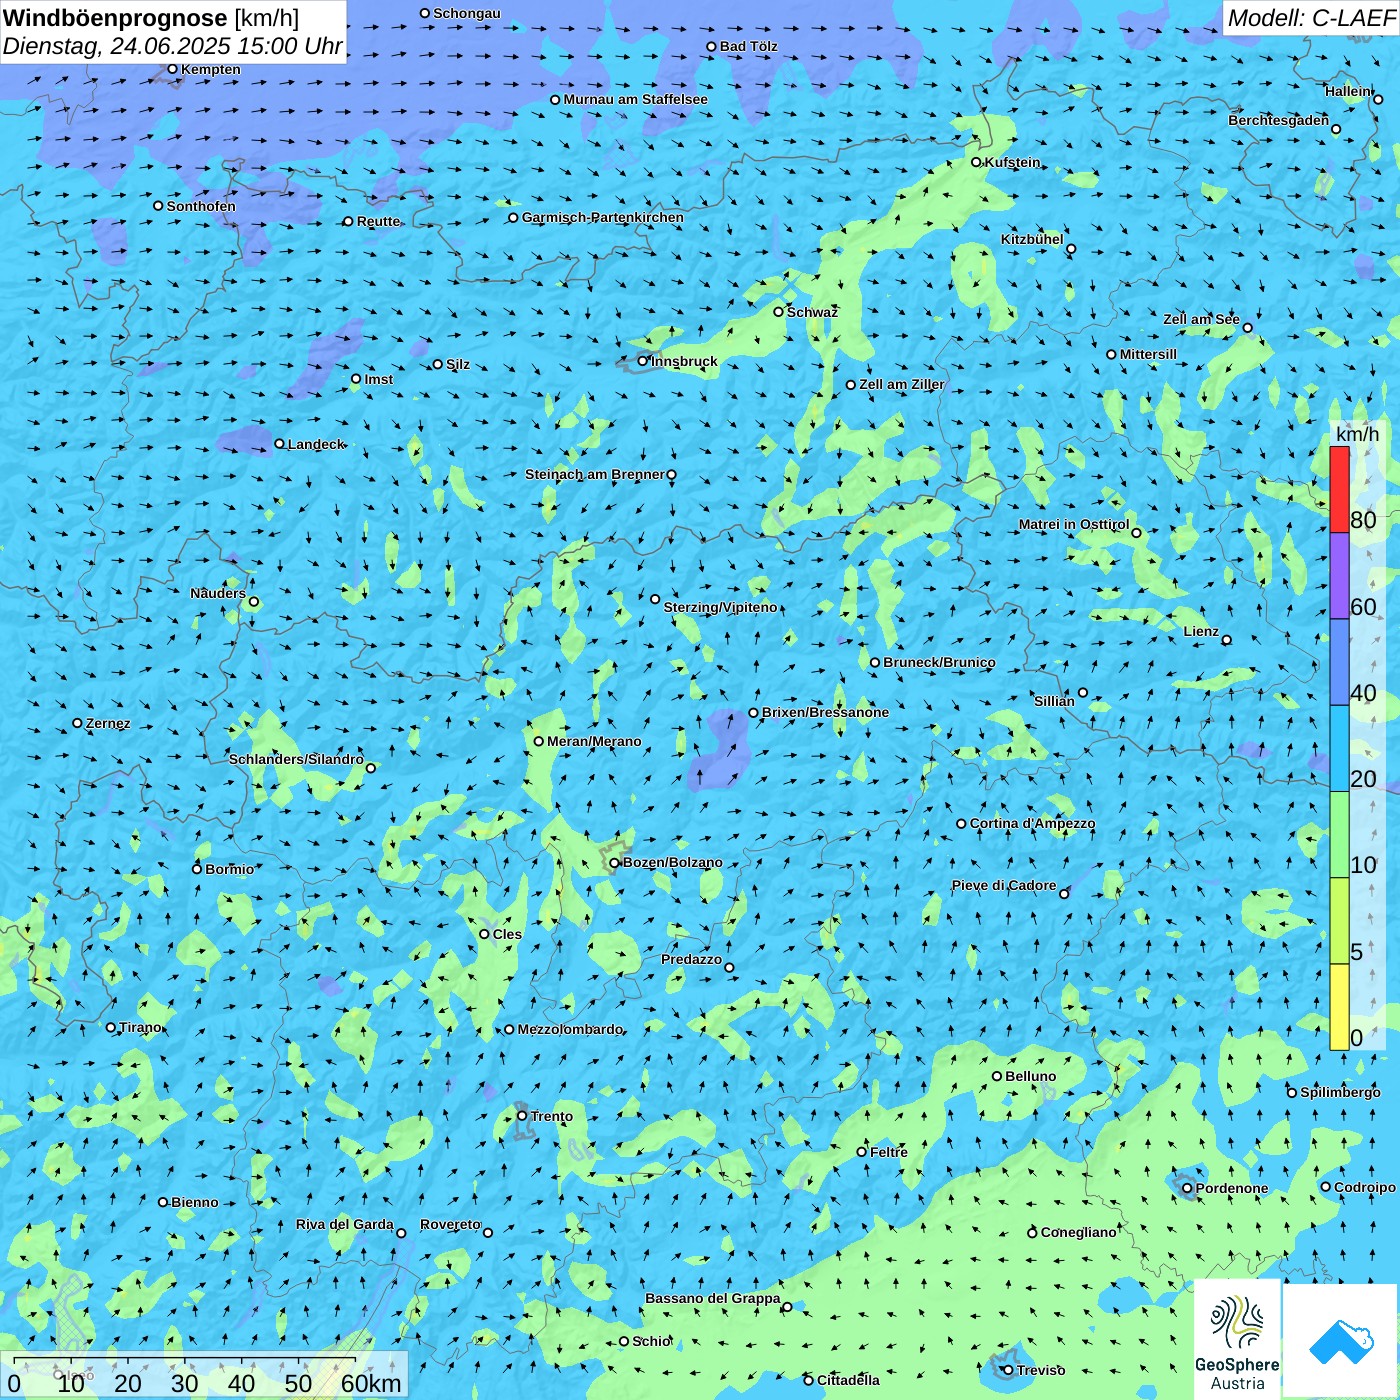This screenshot has height=1400, width=1400.
Task: Click the Conegliano label
Action: pyautogui.click(x=1079, y=1232)
